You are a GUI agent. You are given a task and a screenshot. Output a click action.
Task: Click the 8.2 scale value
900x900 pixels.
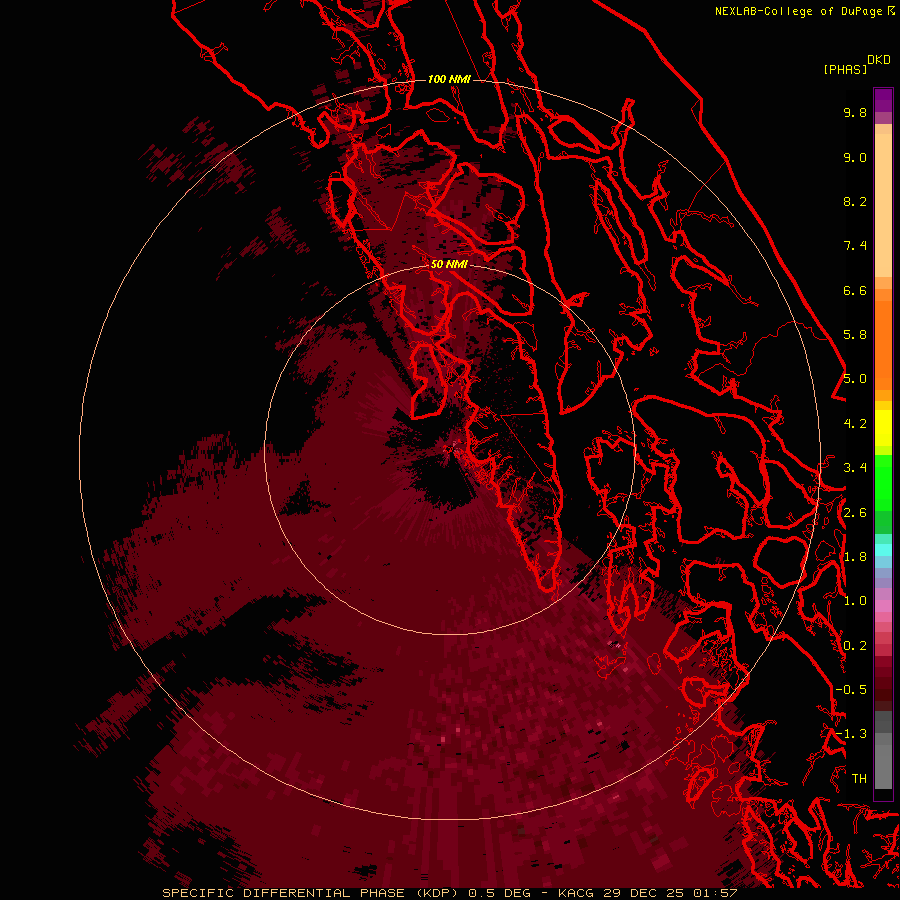(x=855, y=201)
